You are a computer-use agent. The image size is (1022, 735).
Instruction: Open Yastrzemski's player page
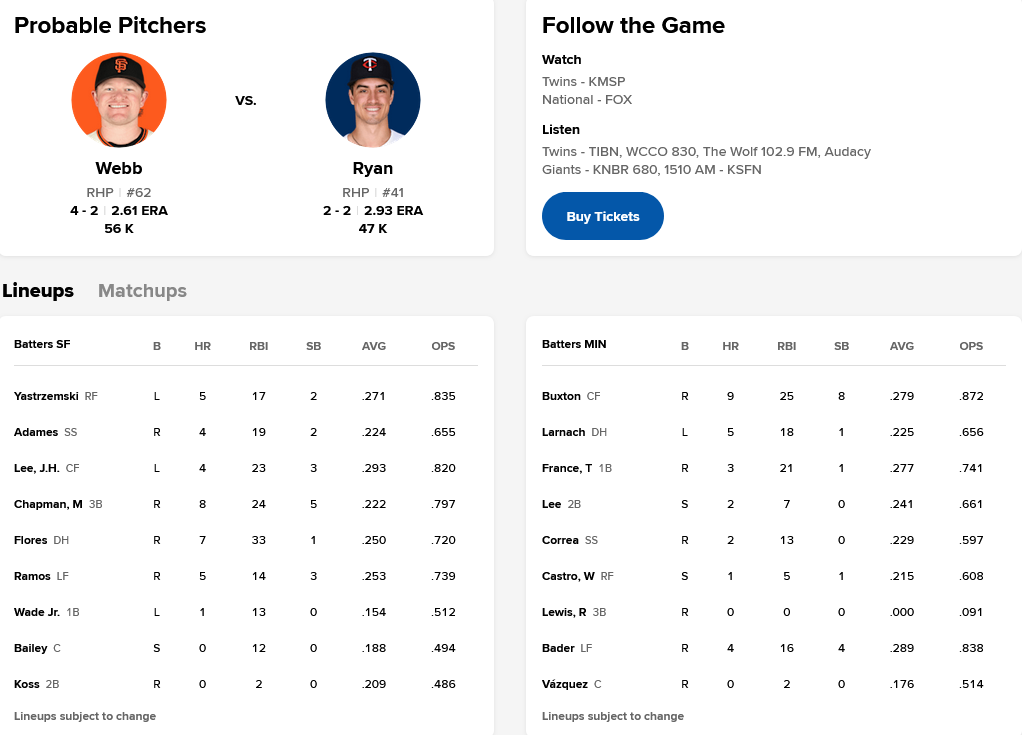pyautogui.click(x=46, y=396)
